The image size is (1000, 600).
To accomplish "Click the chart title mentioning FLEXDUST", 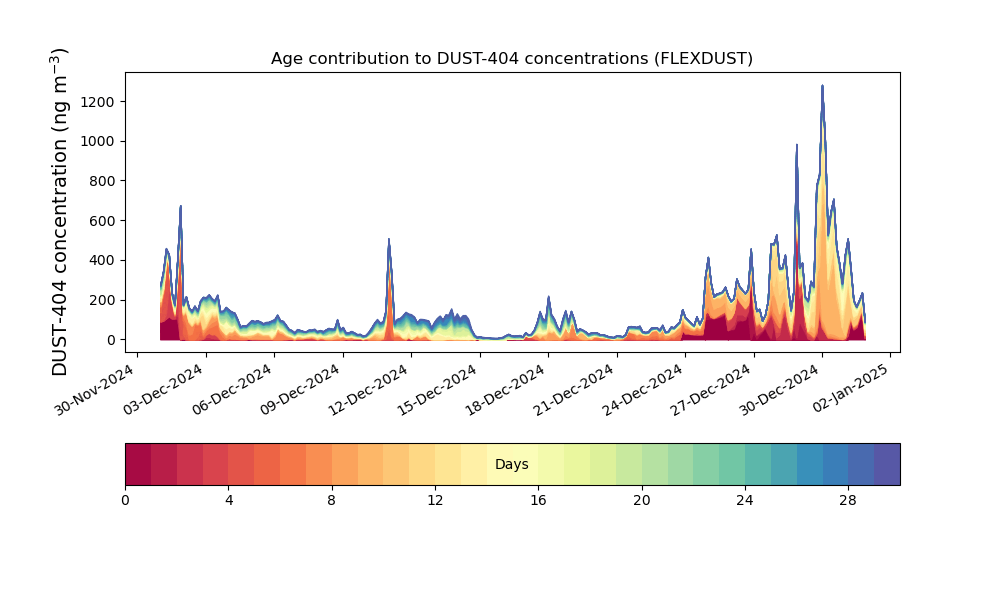I will (x=511, y=59).
